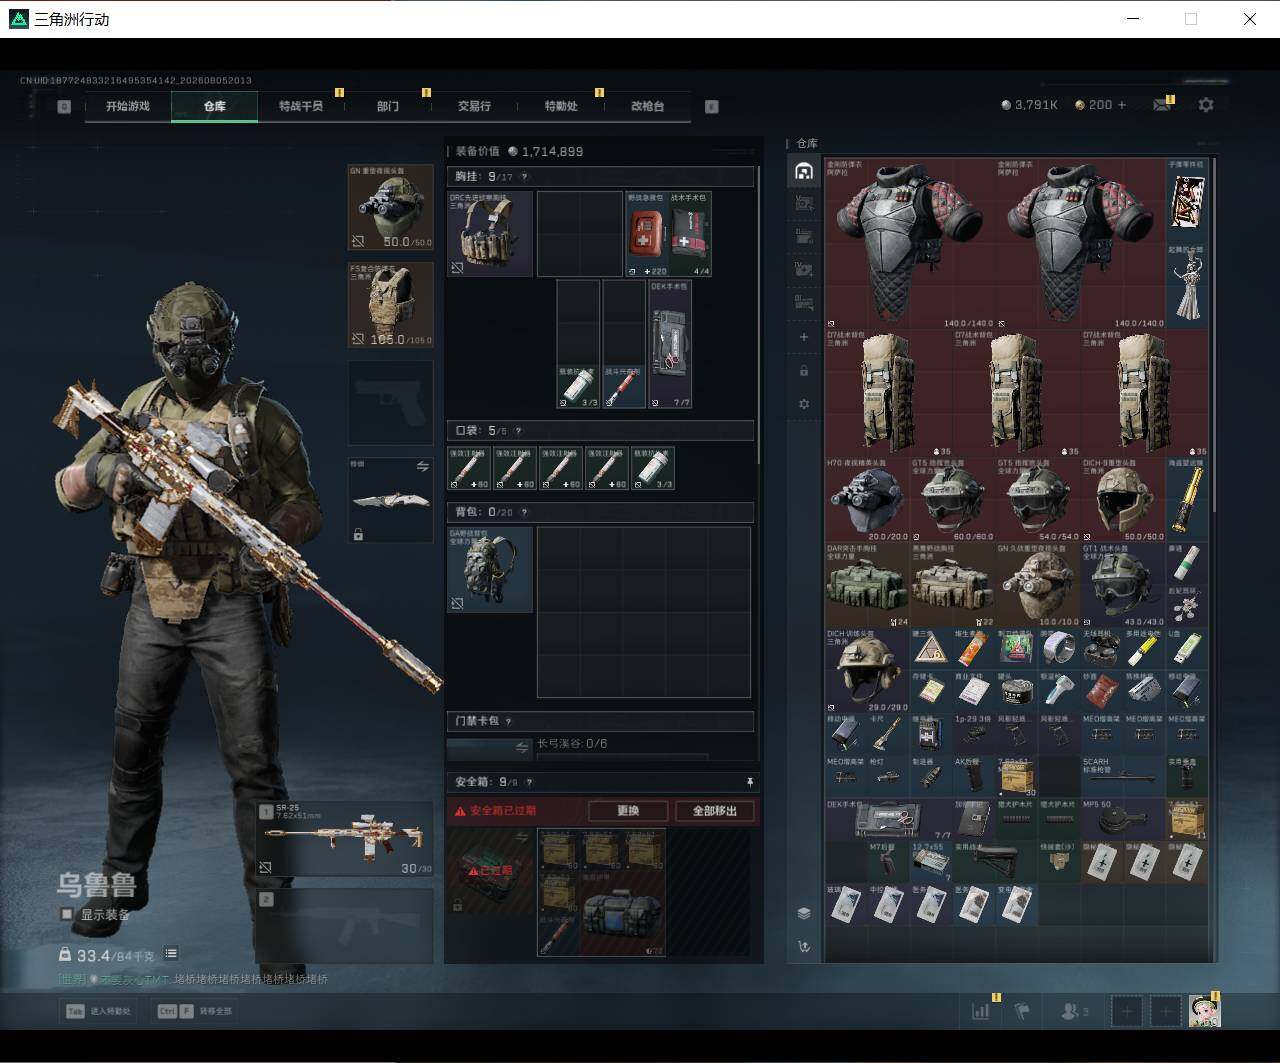Click the stack layers icon in the warehouse sidebar
Image resolution: width=1280 pixels, height=1063 pixels.
pyautogui.click(x=804, y=913)
